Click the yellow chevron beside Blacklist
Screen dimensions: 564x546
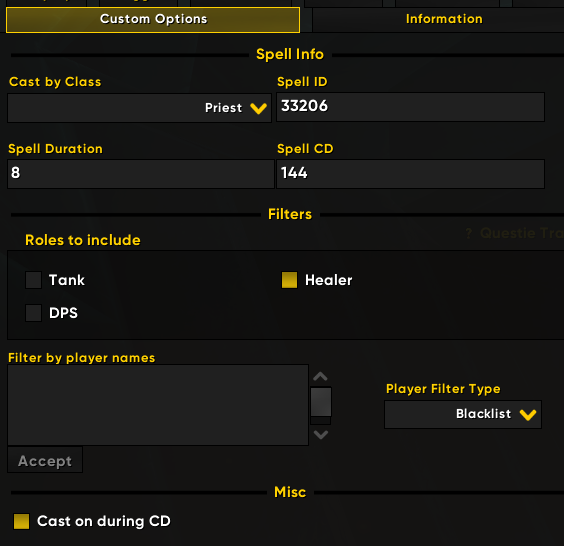click(x=528, y=415)
